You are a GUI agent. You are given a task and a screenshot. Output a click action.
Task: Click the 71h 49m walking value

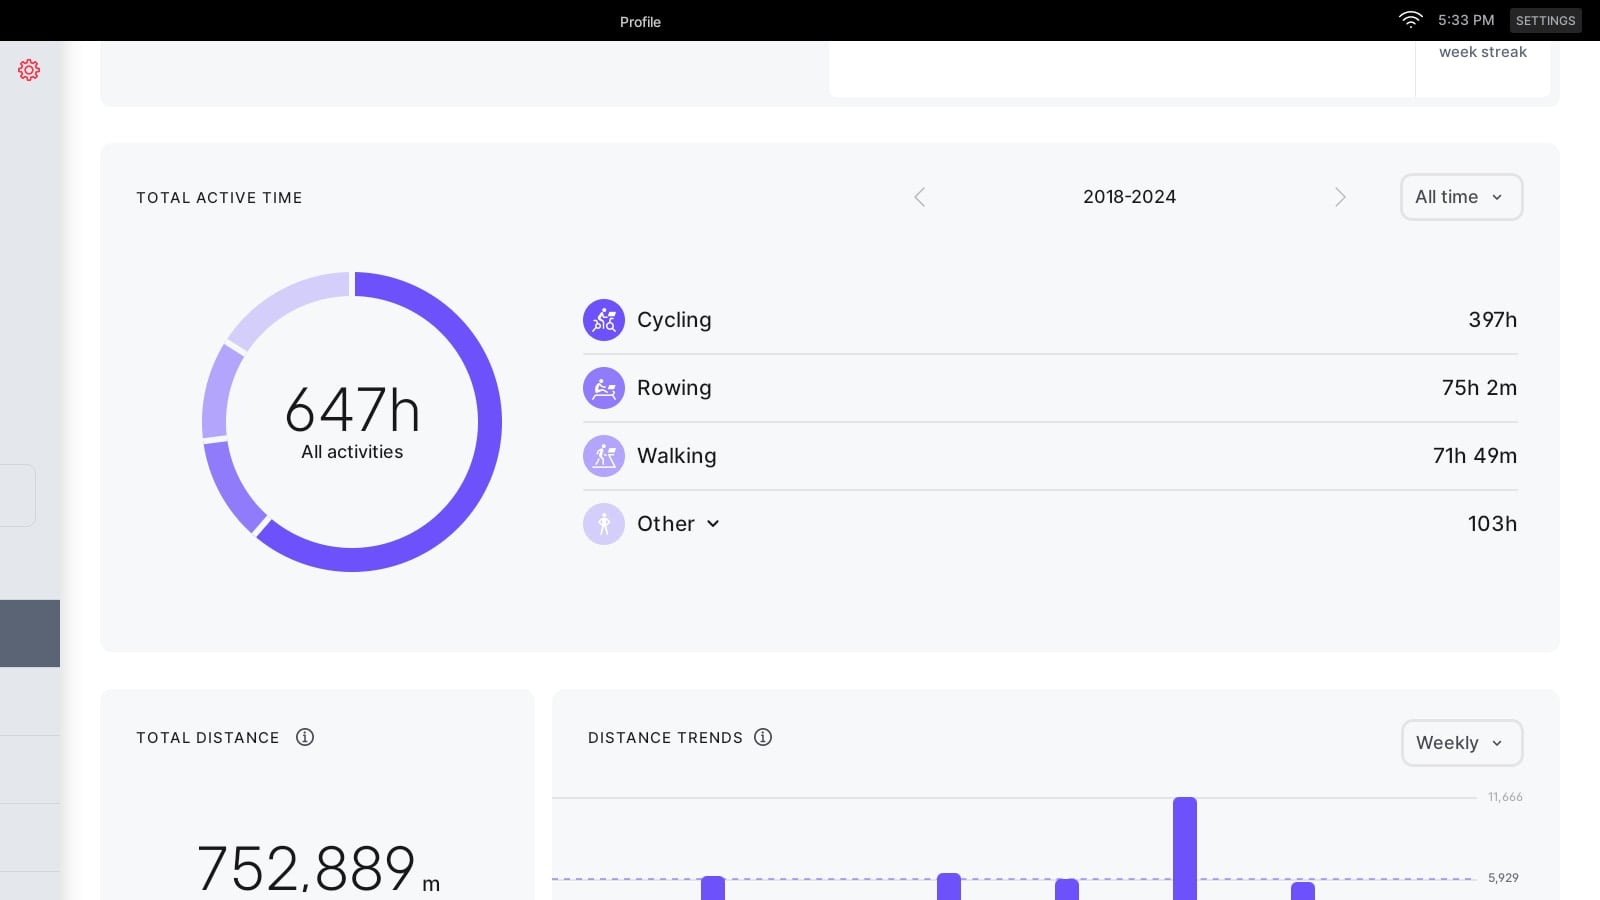[1475, 456]
